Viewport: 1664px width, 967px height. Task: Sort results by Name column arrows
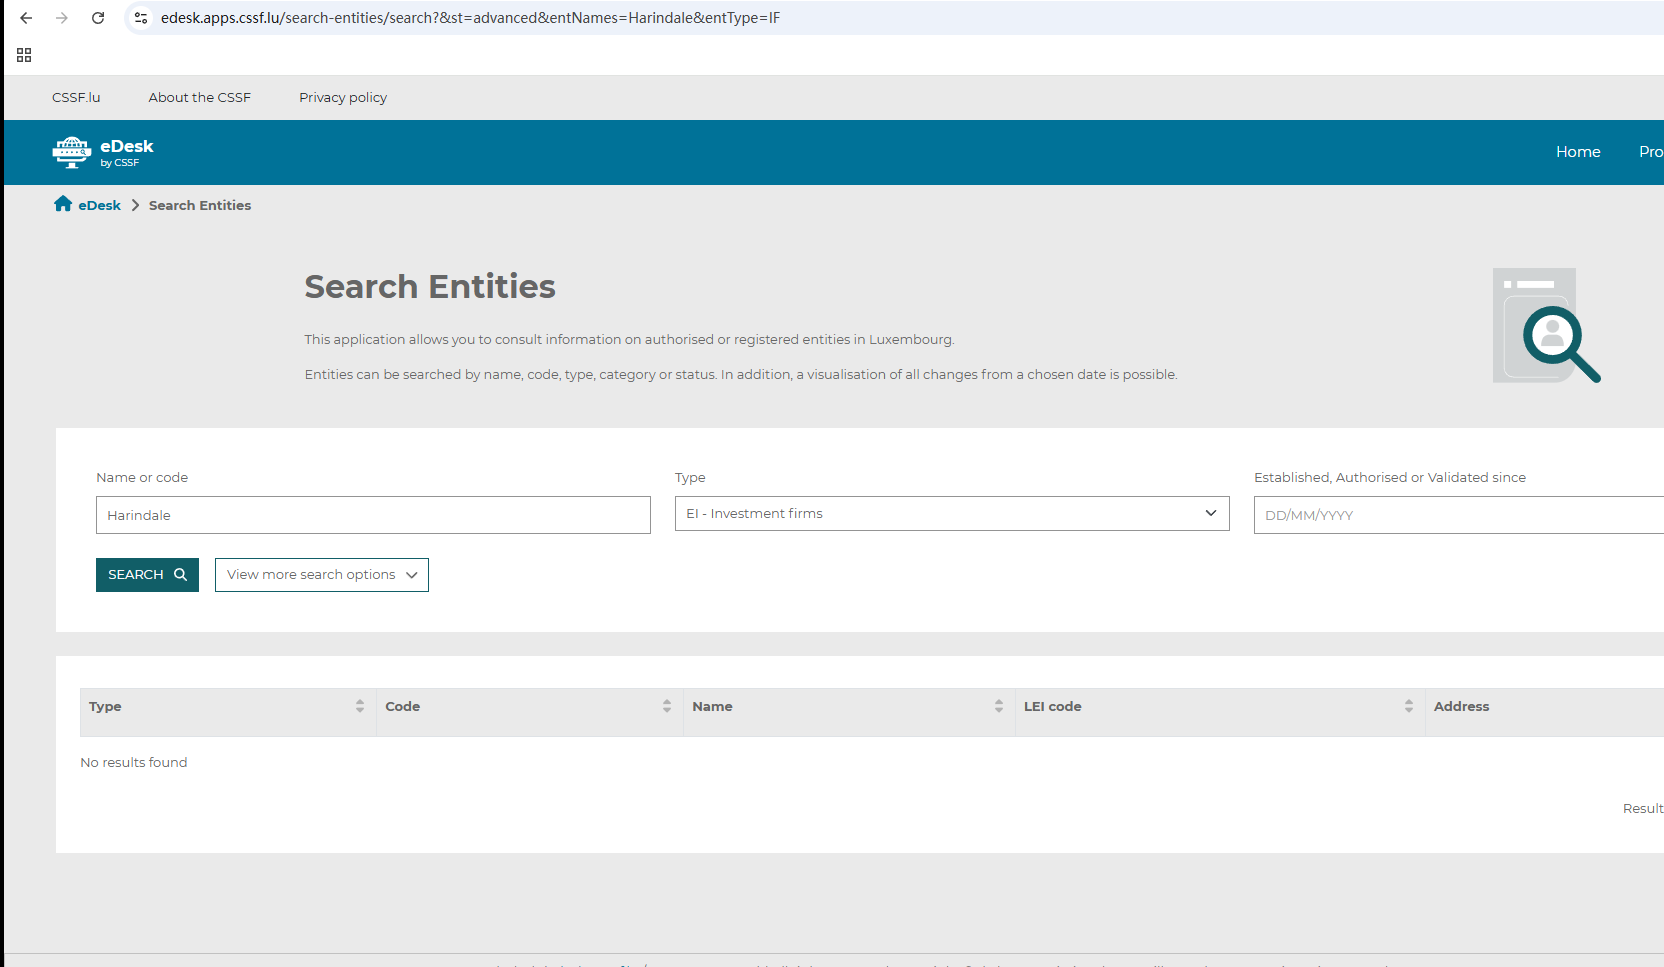coord(999,706)
